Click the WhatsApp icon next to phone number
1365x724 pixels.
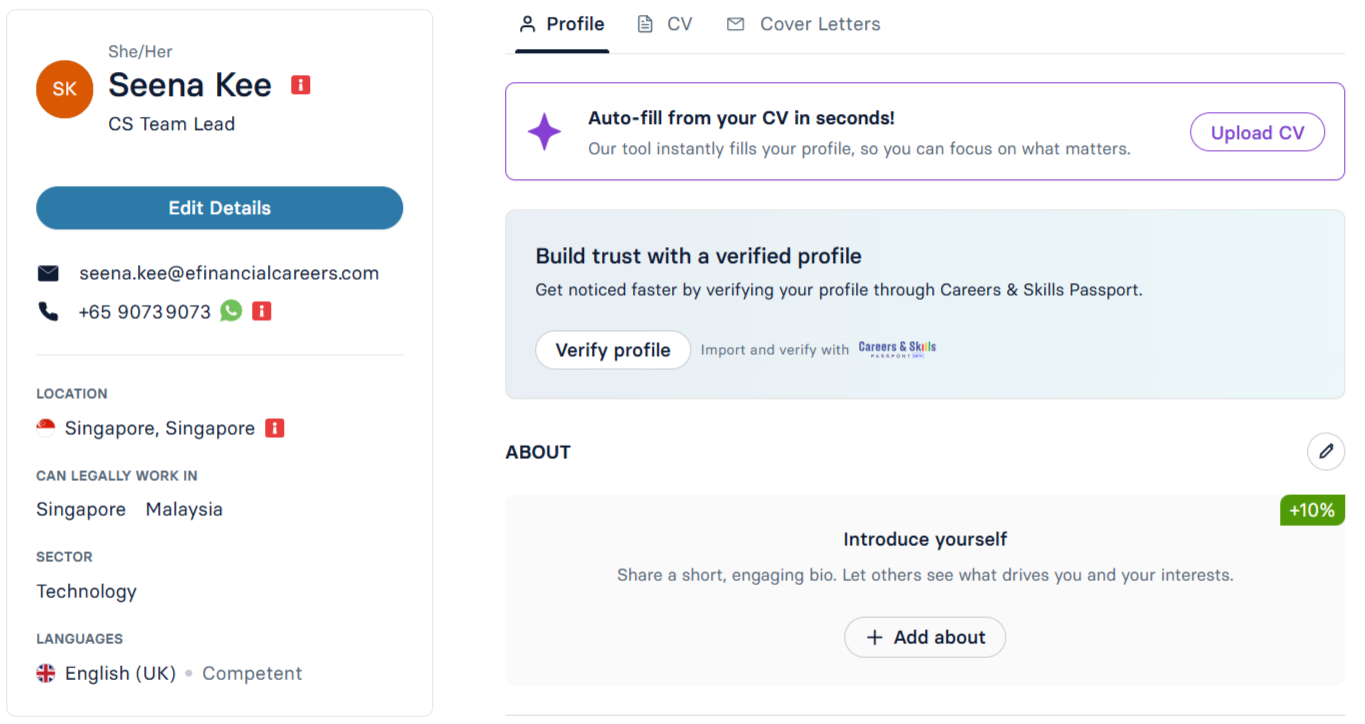point(231,311)
